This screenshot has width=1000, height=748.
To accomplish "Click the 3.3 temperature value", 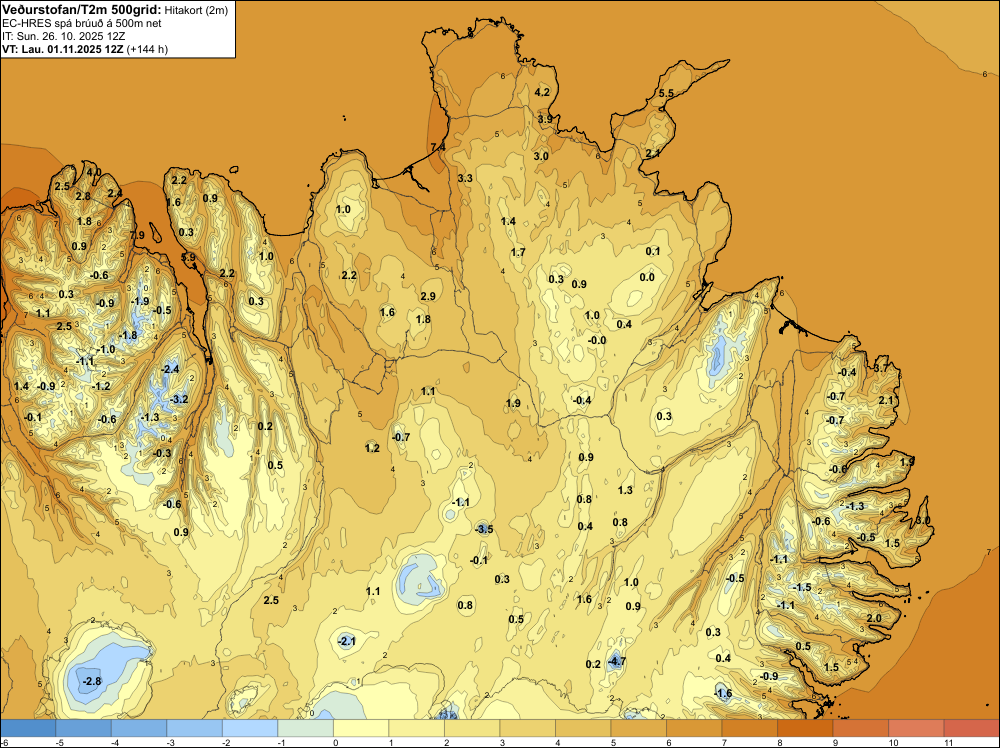I will [x=465, y=178].
